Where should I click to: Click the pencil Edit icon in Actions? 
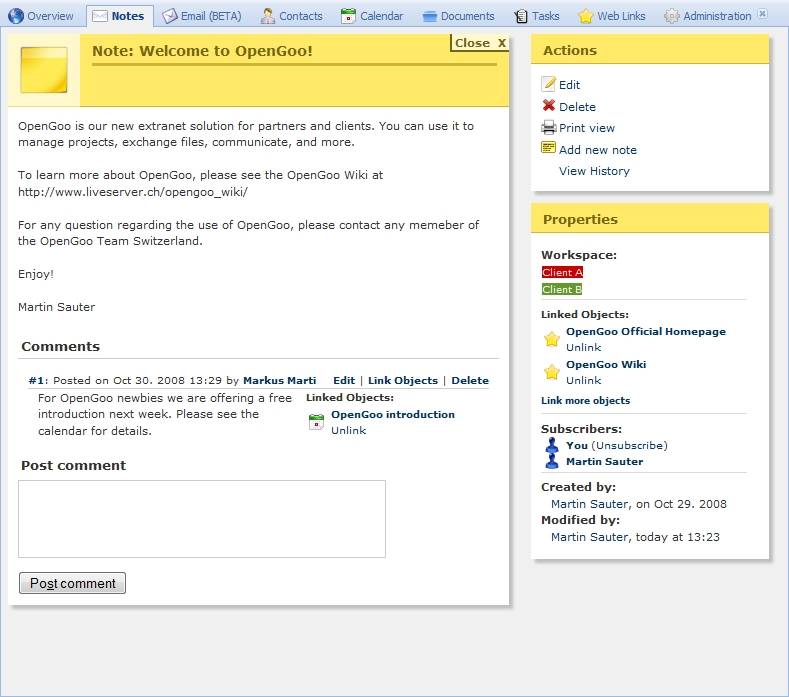tap(548, 84)
